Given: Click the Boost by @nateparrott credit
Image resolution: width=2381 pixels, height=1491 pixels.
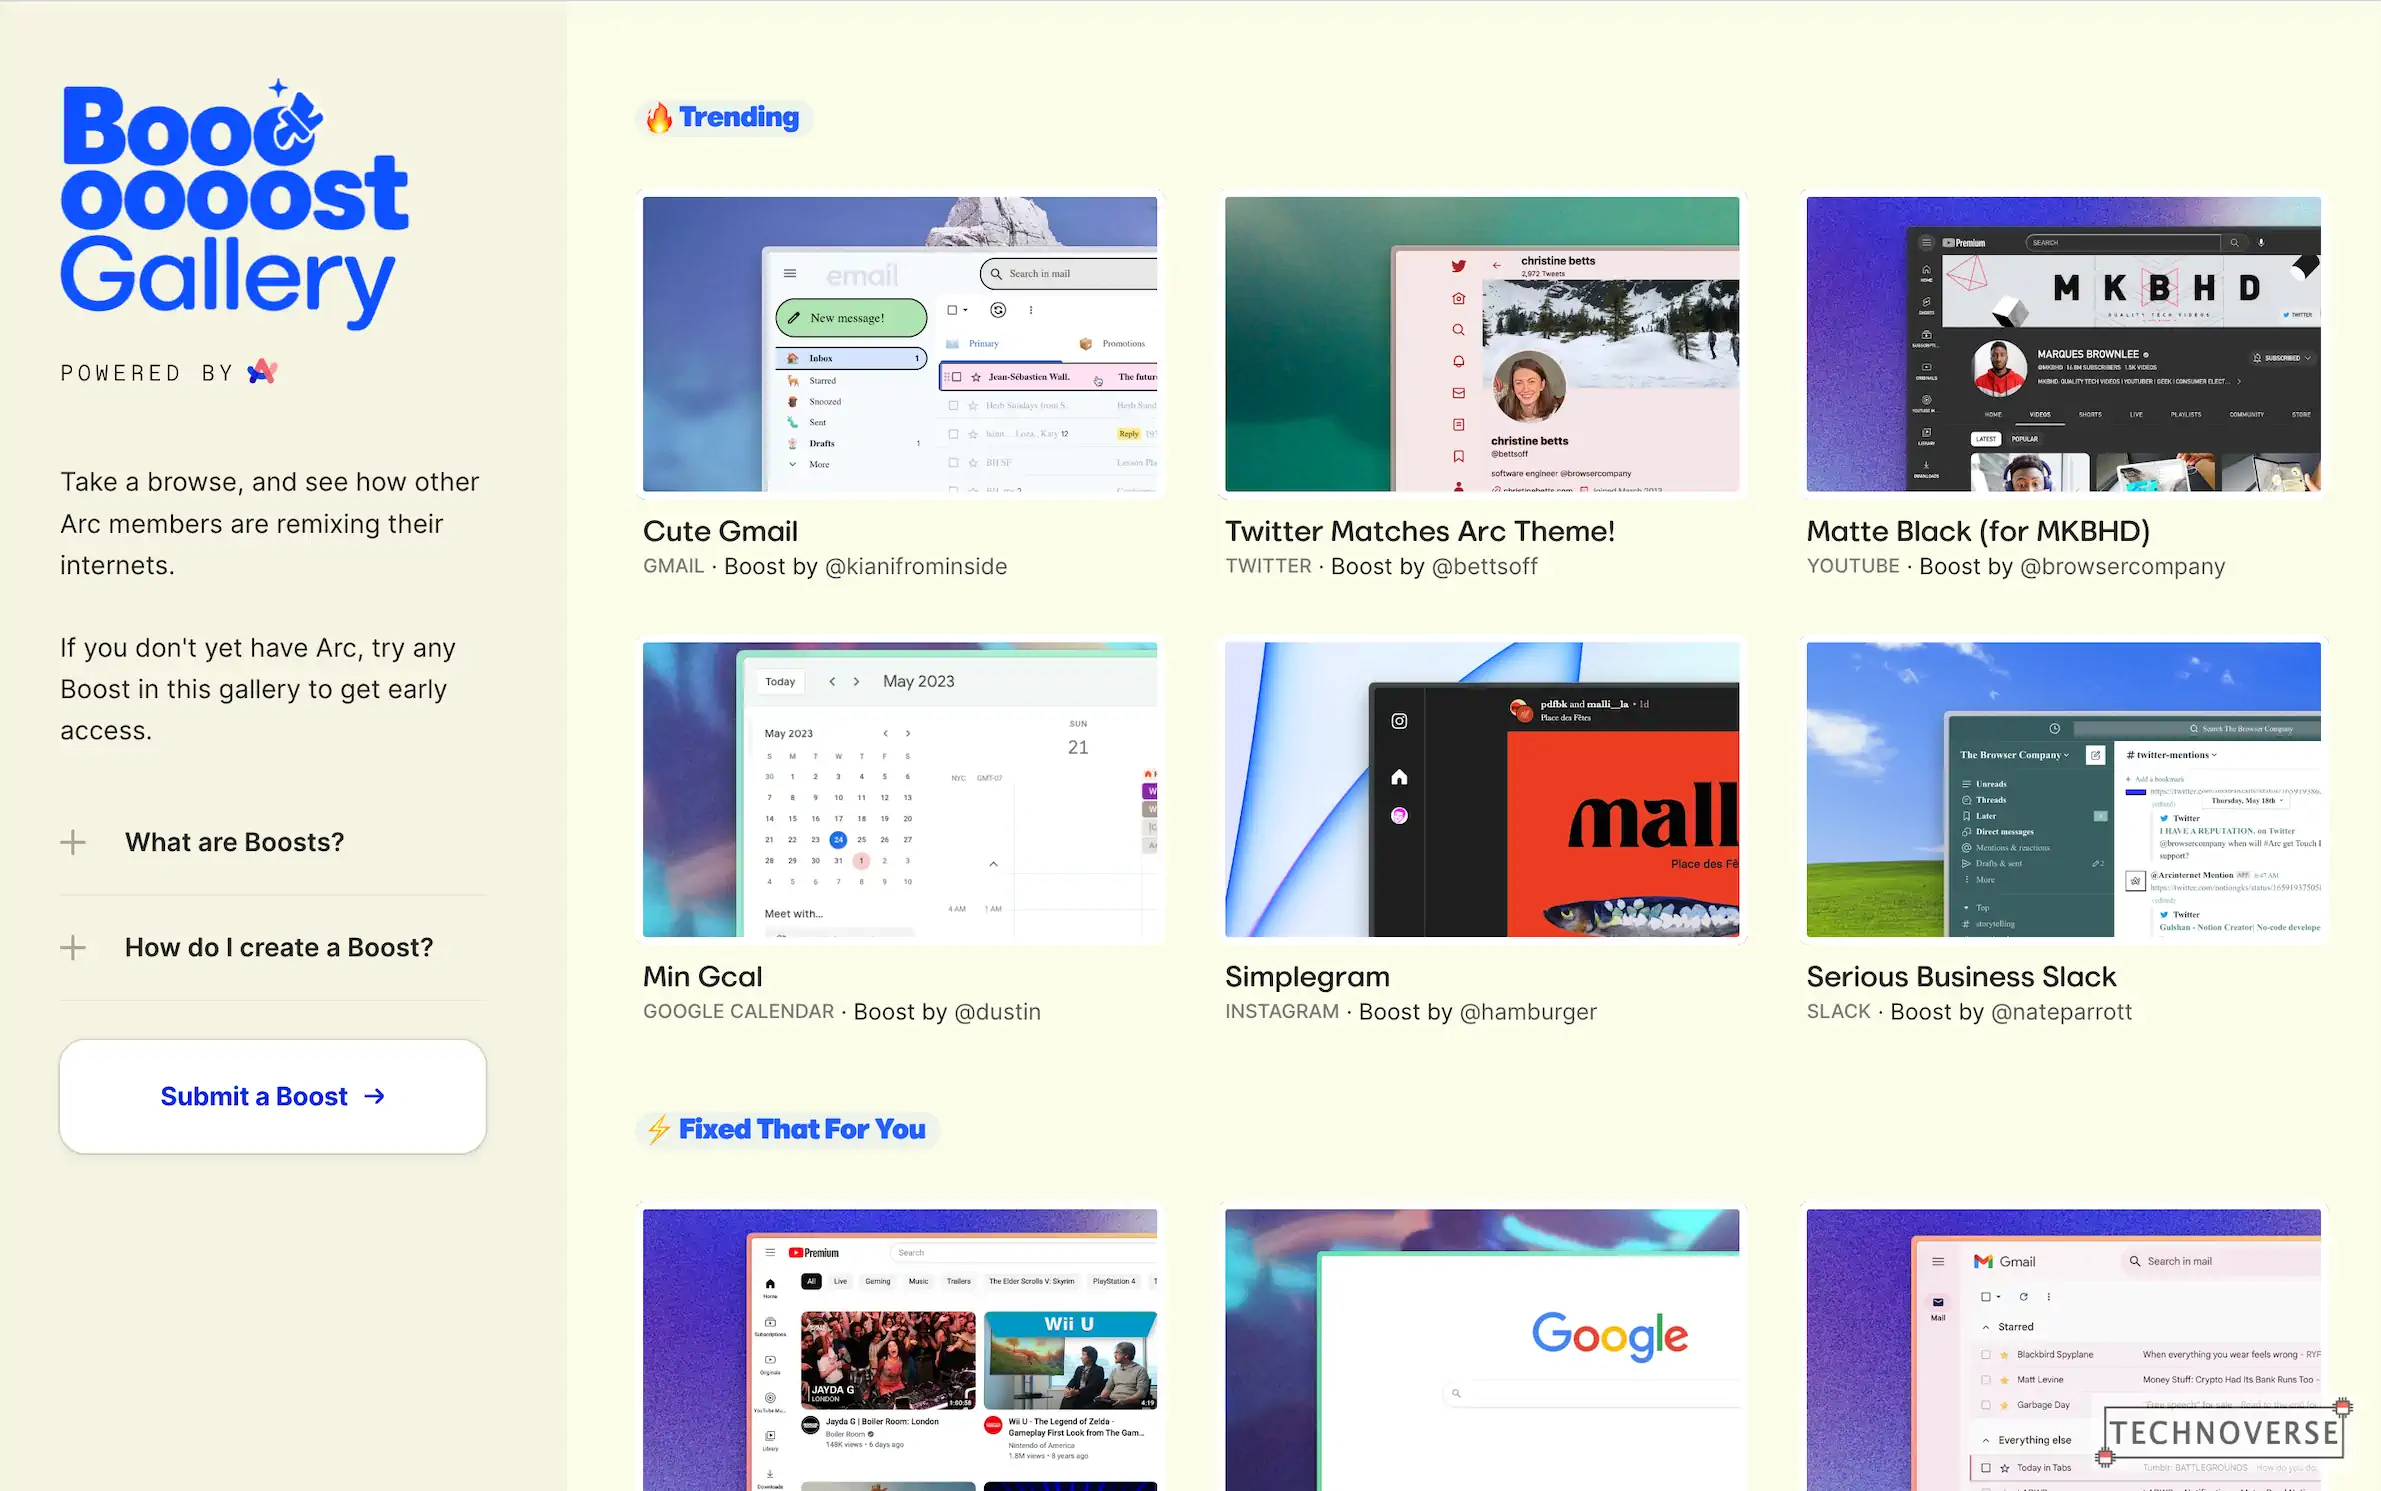Looking at the screenshot, I should (x=2011, y=1012).
